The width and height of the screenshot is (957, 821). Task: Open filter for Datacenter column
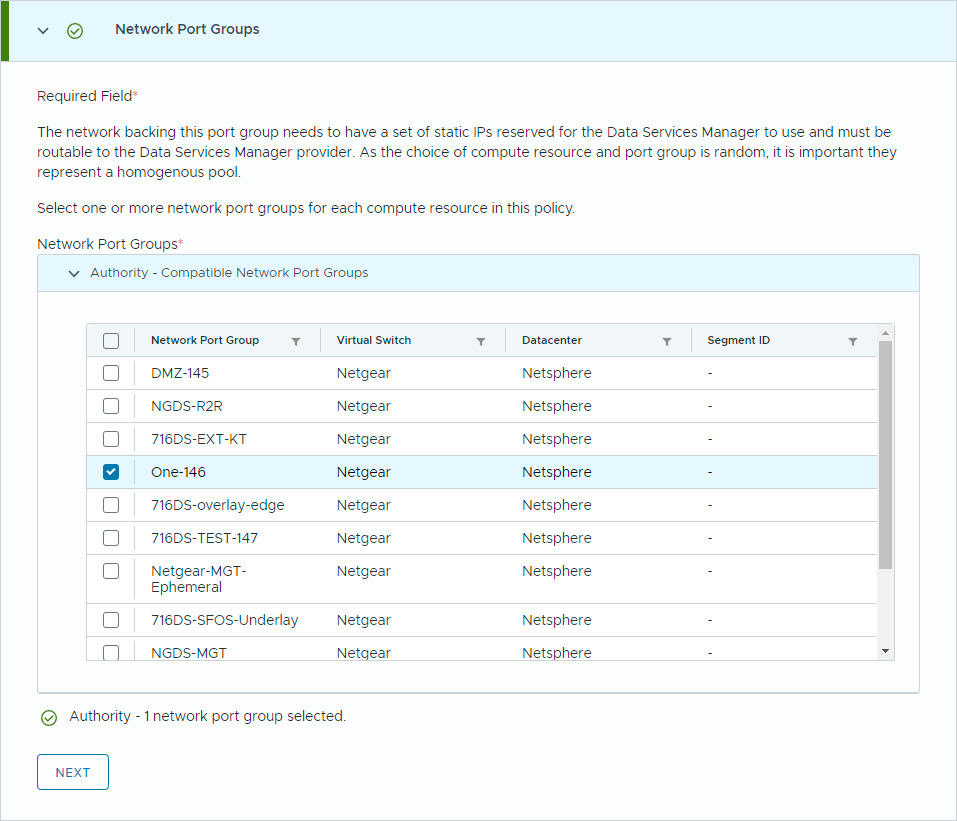[667, 341]
